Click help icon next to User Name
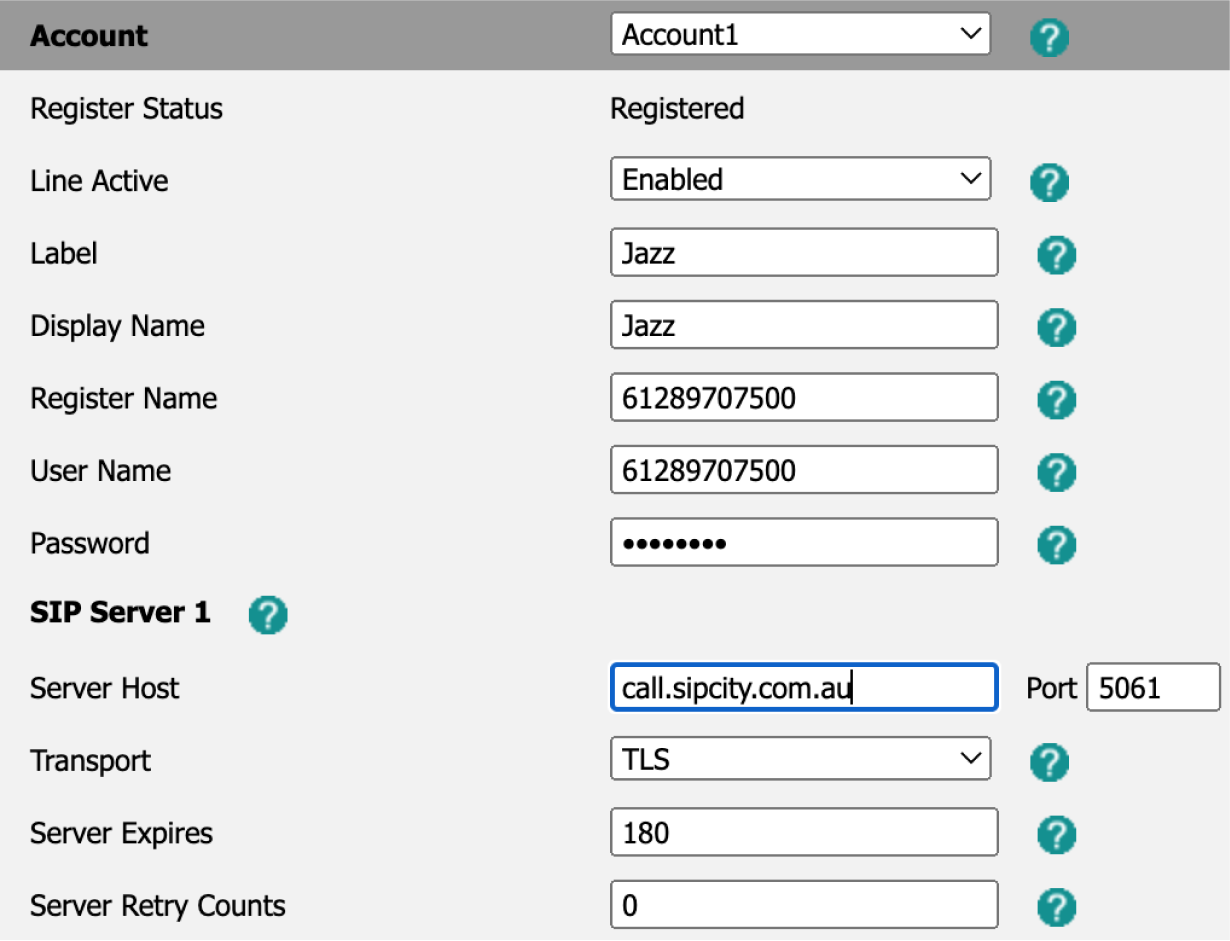Viewport: 1230px width, 941px height. (1056, 472)
